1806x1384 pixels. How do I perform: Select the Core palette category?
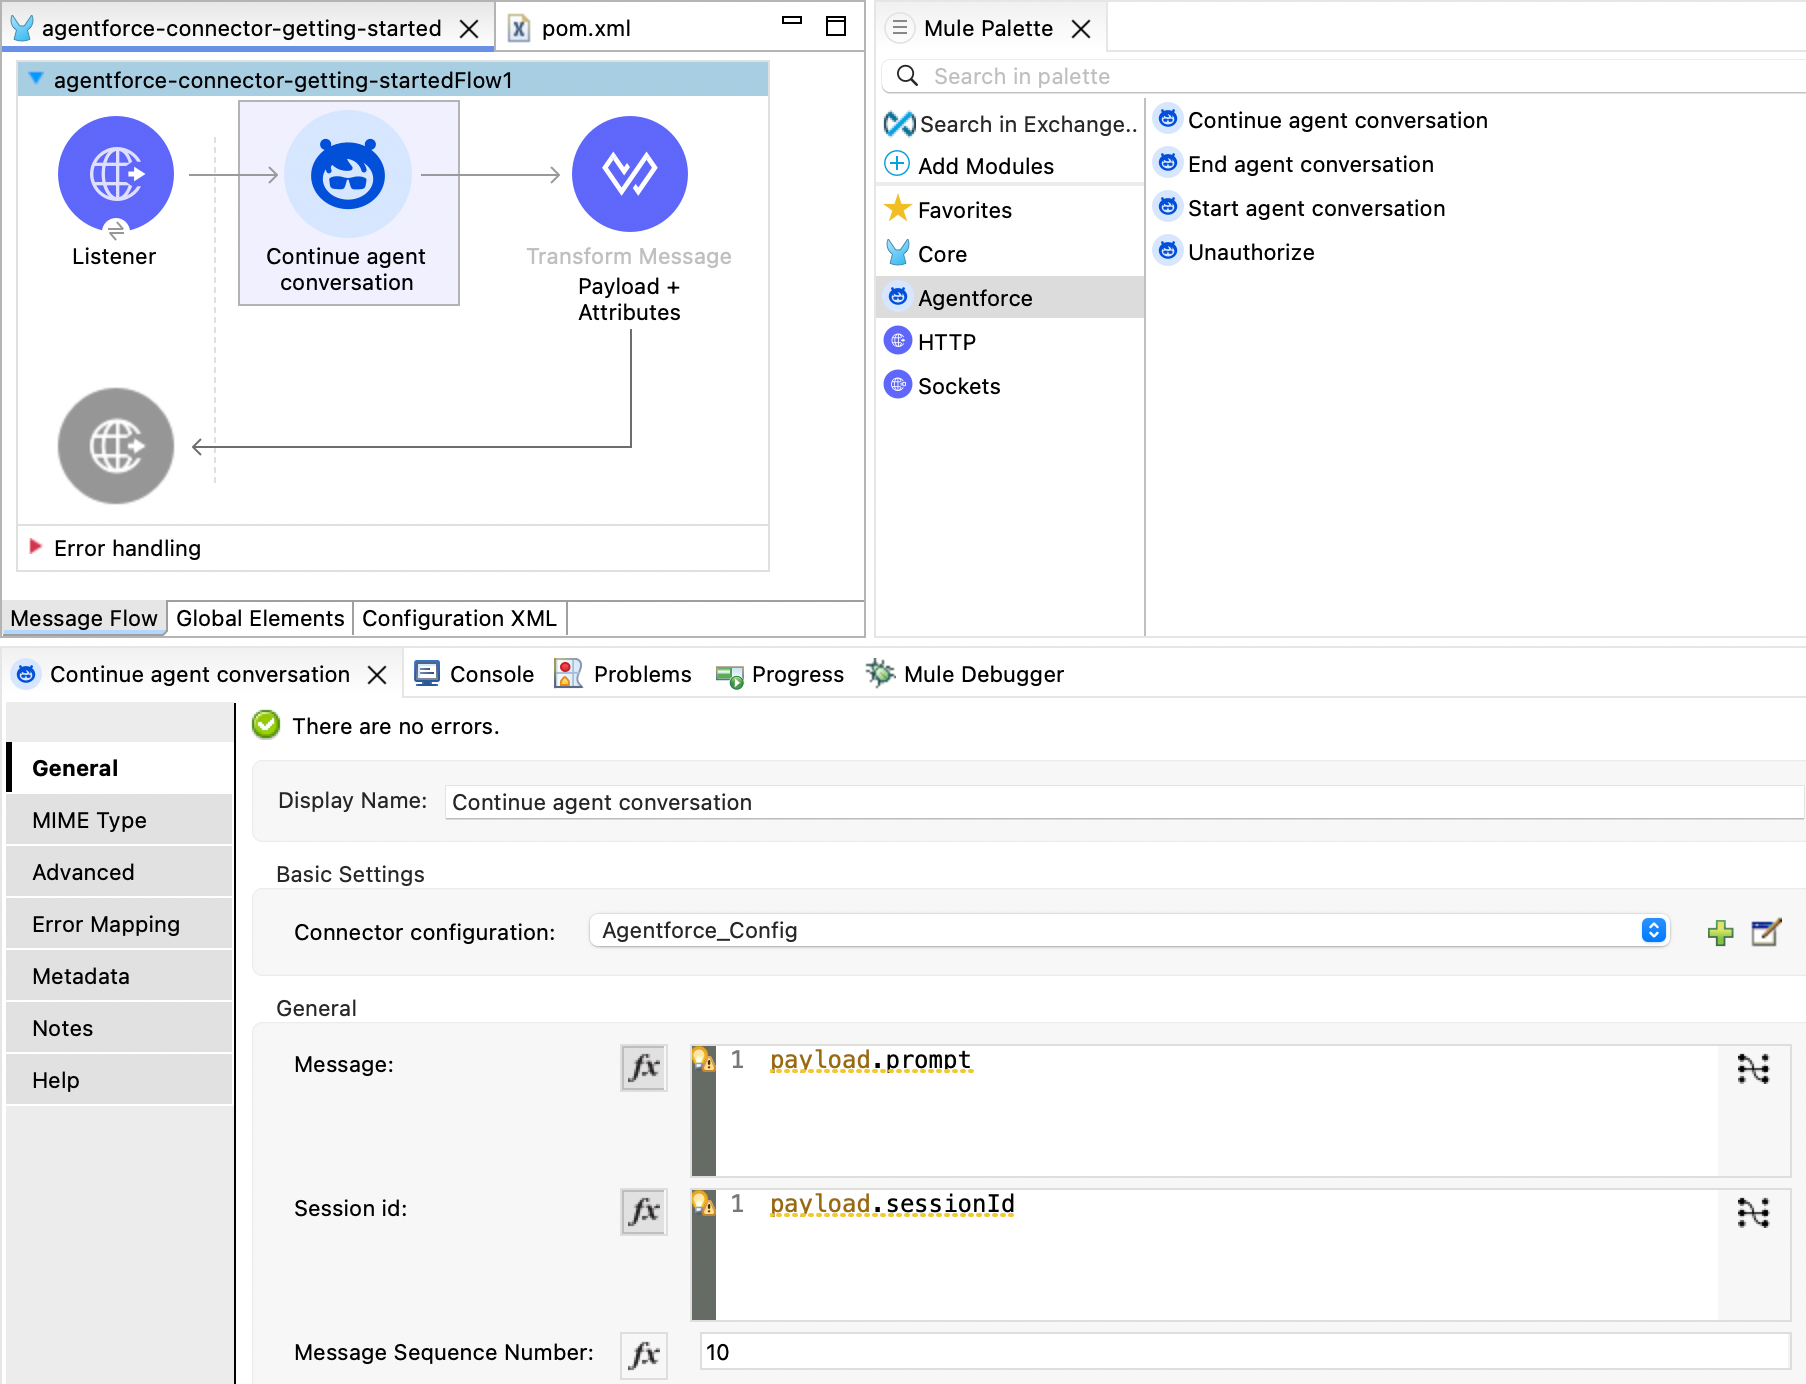click(1010, 254)
